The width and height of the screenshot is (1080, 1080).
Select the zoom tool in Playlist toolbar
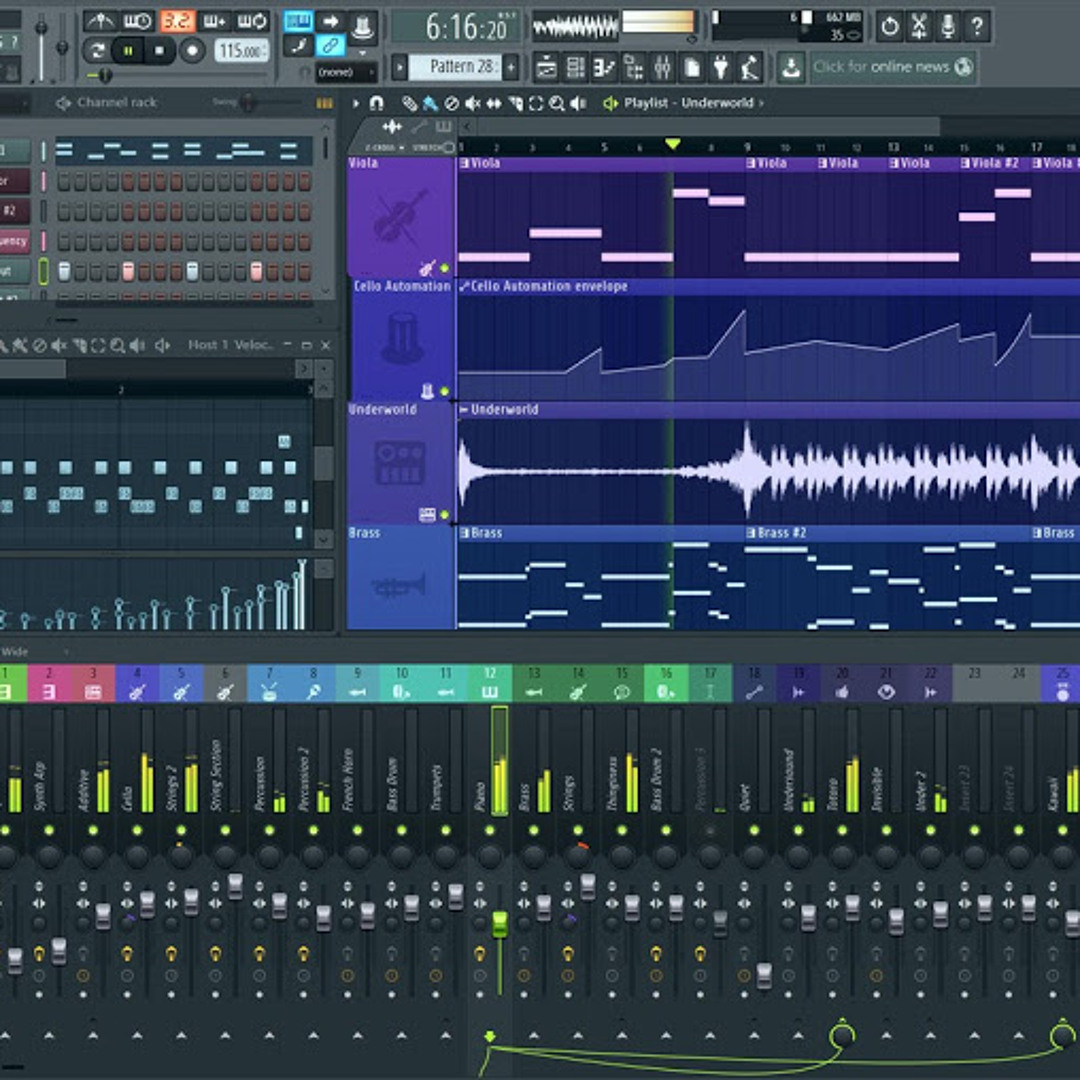pos(557,103)
